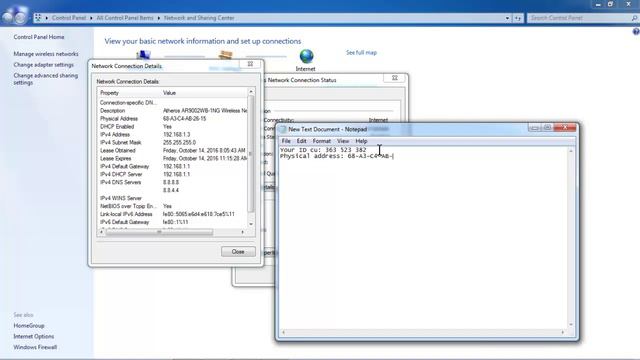640x360 pixels.
Task: Open the Edit menu in Notepad
Action: point(302,141)
